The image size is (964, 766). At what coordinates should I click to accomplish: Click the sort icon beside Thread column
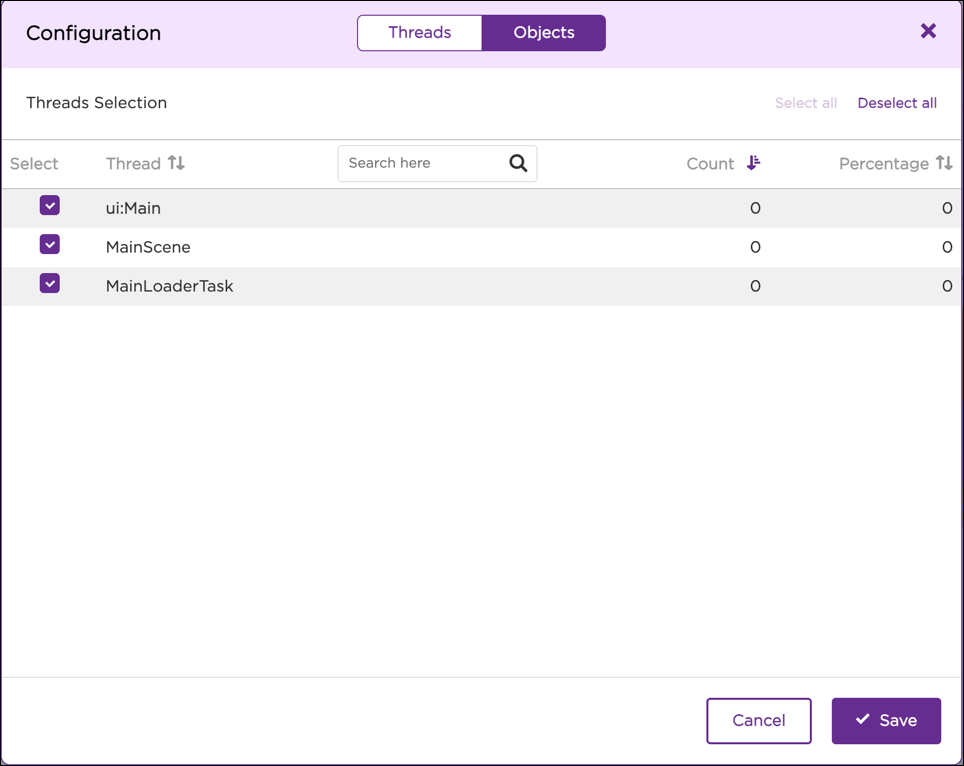(x=175, y=163)
